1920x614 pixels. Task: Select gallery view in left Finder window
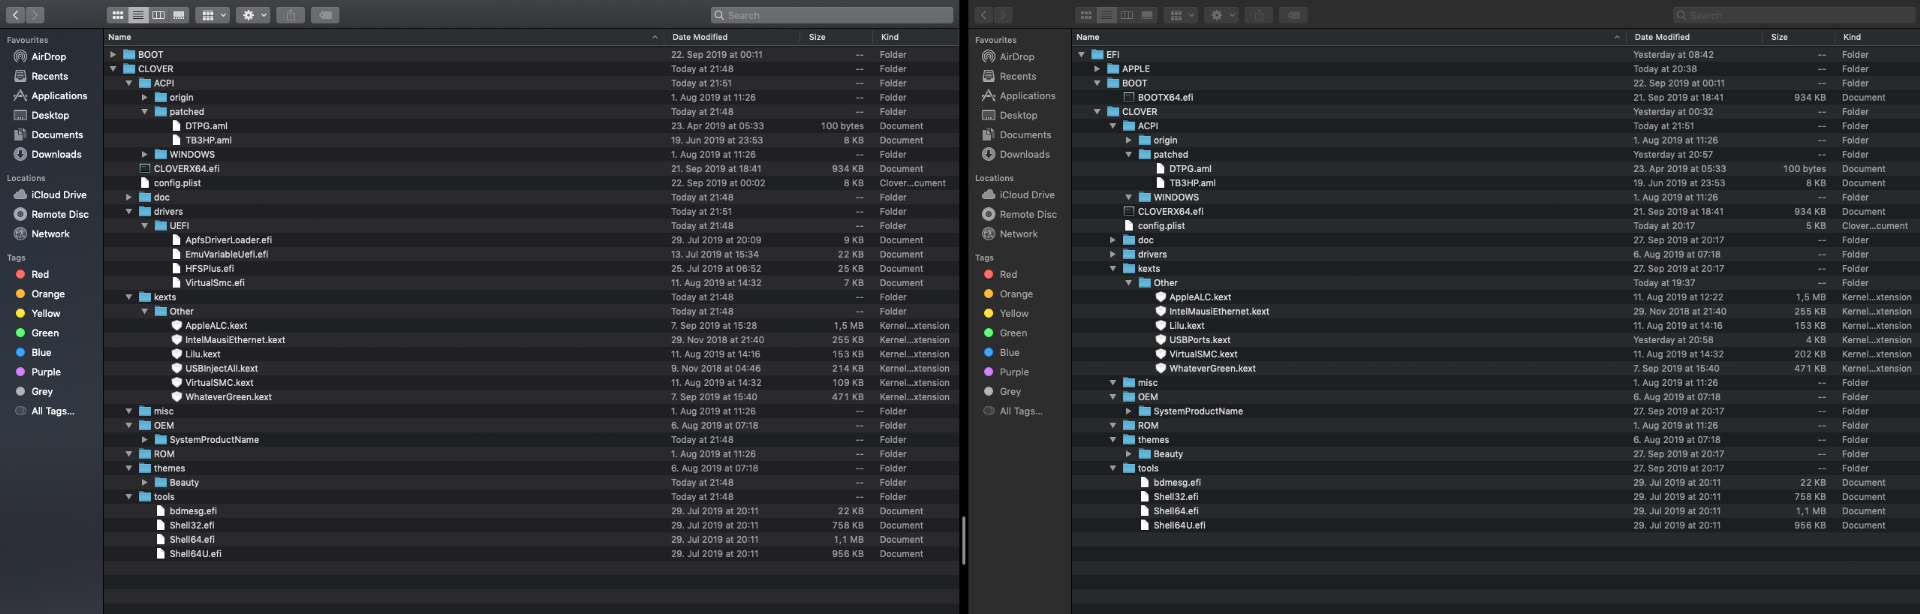[179, 15]
